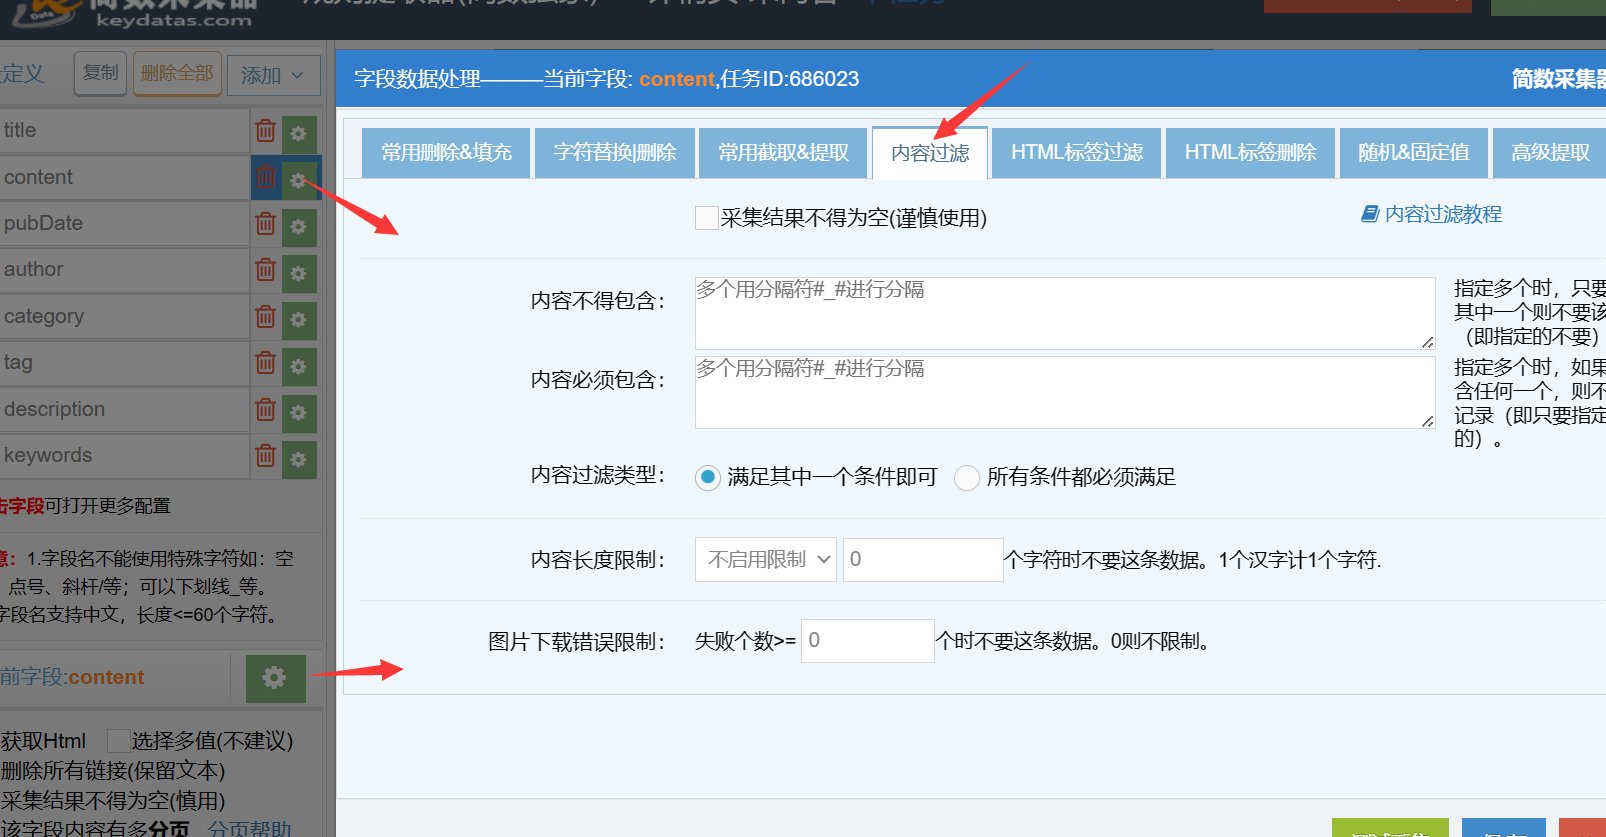The image size is (1606, 837).
Task: Select the author field row
Action: point(124,269)
